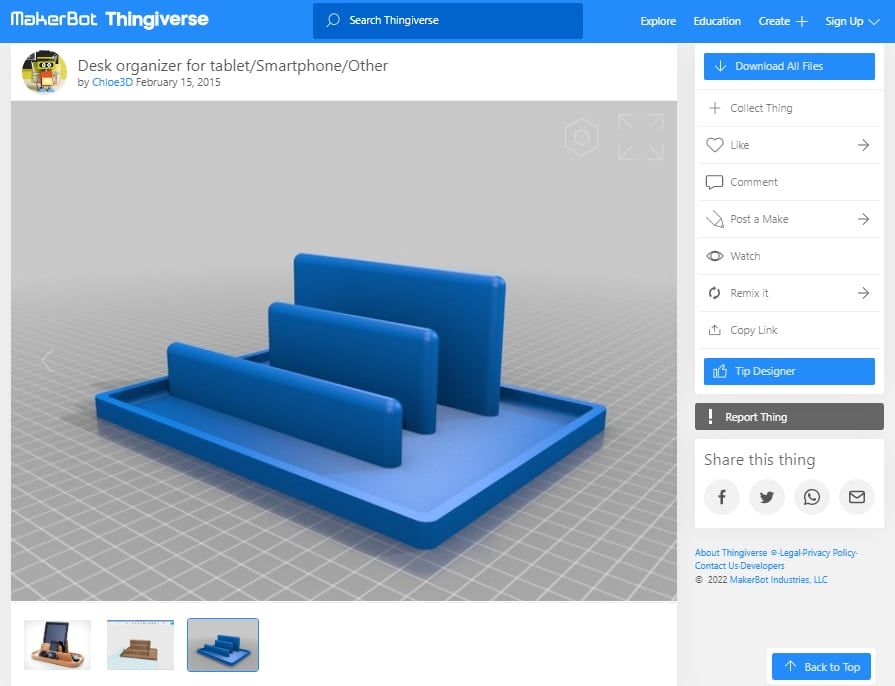Select the third blue render thumbnail
This screenshot has width=895, height=686.
pos(222,645)
